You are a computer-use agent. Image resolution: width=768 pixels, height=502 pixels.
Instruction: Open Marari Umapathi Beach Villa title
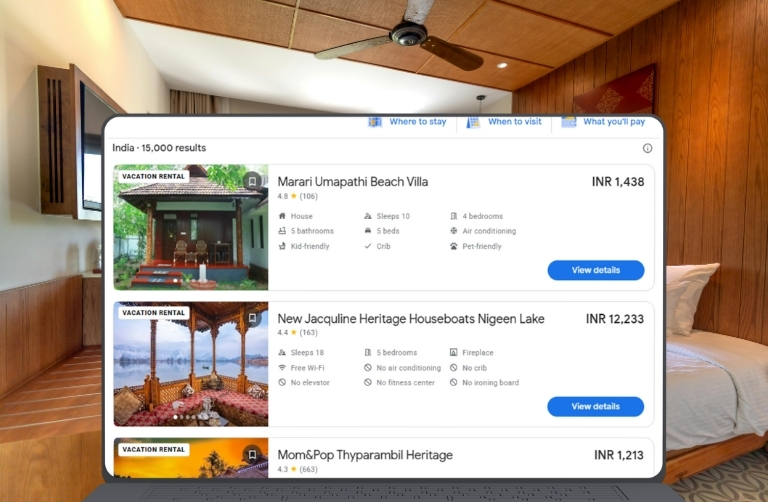pos(353,182)
